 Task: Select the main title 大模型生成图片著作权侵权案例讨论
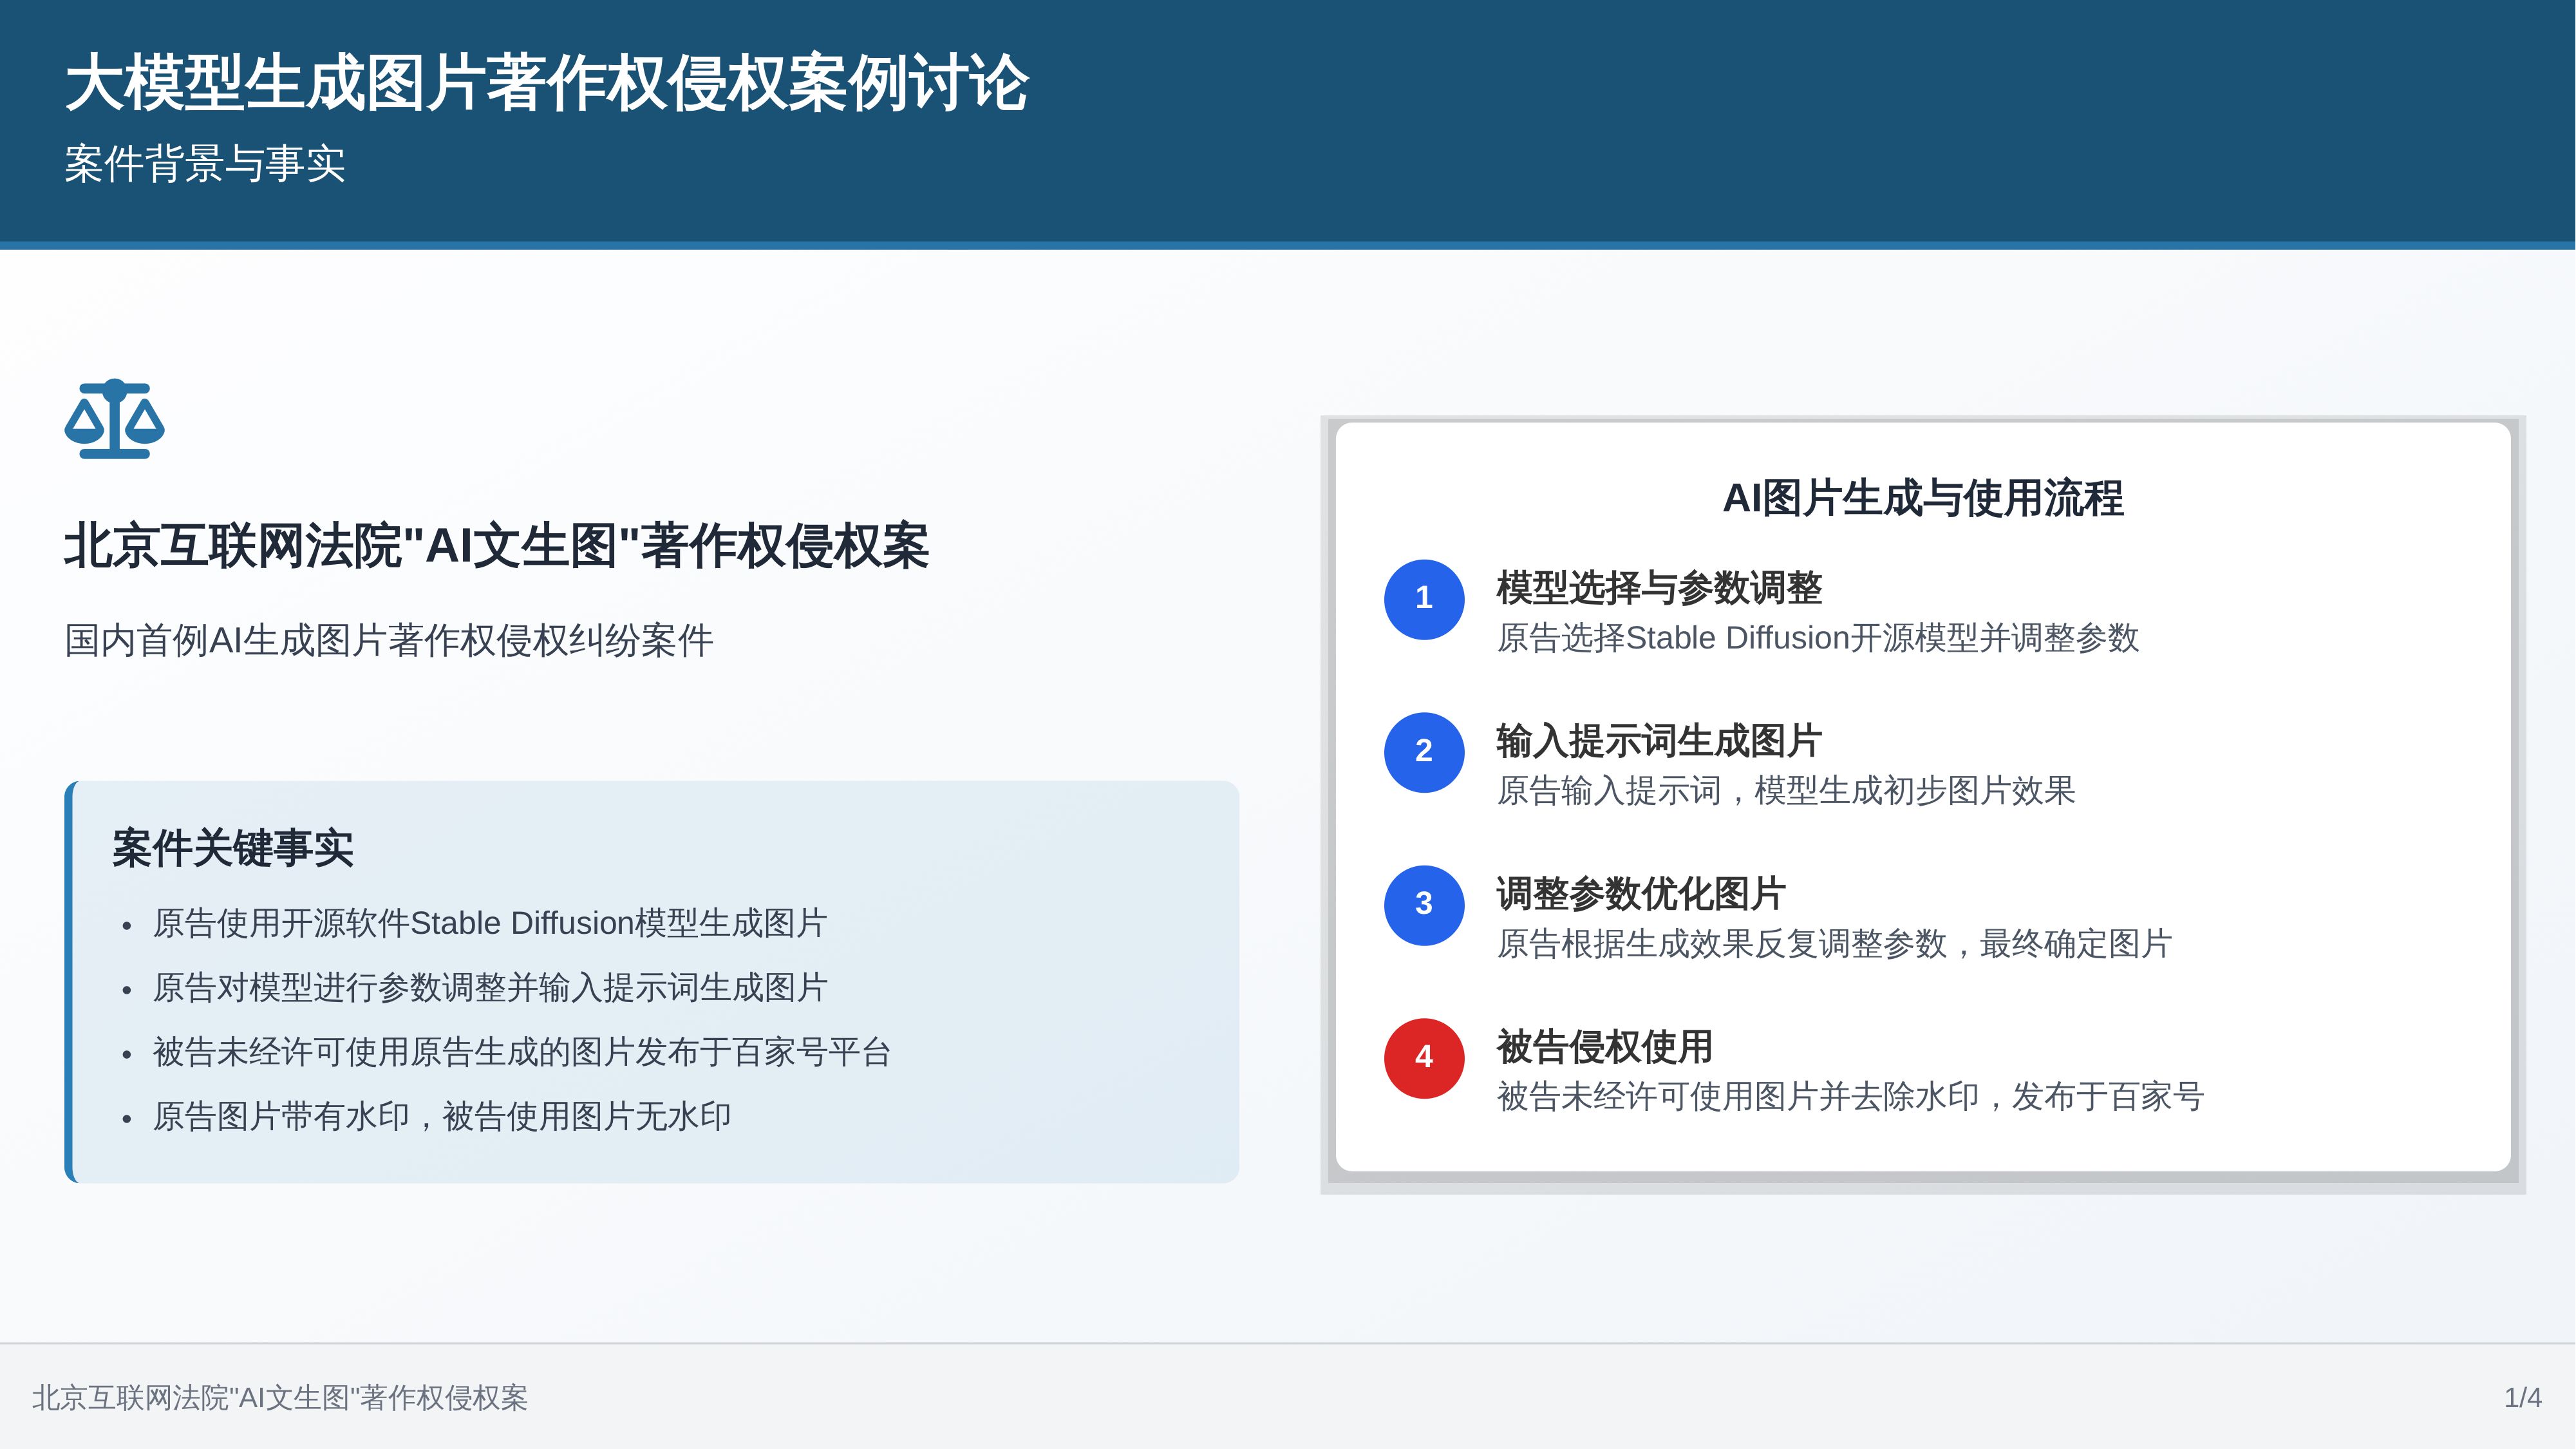point(546,83)
